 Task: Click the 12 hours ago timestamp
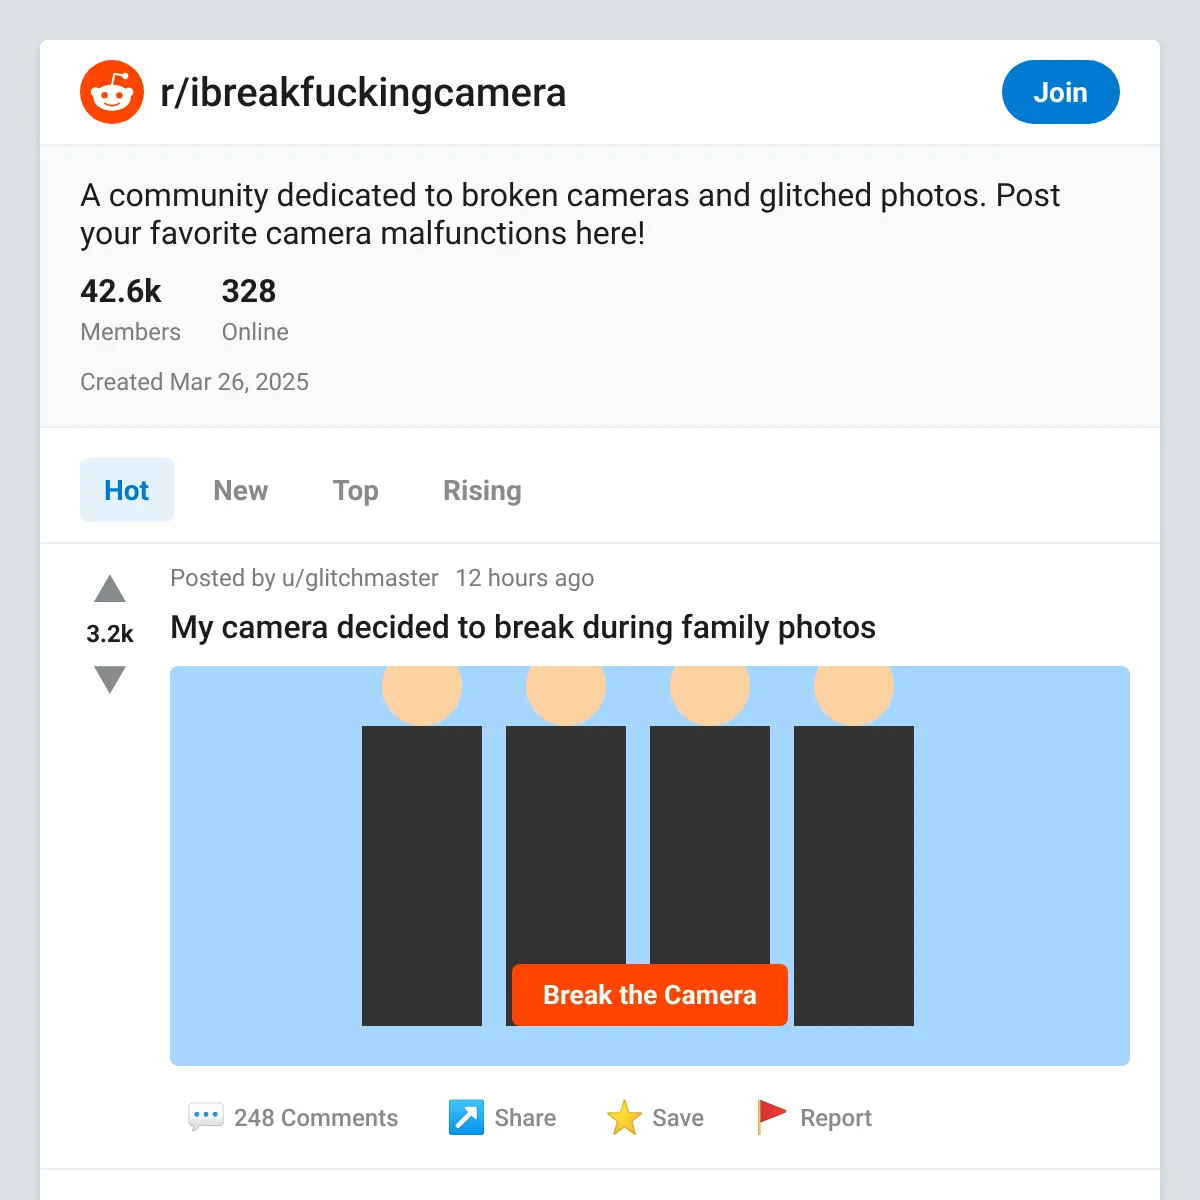[525, 578]
